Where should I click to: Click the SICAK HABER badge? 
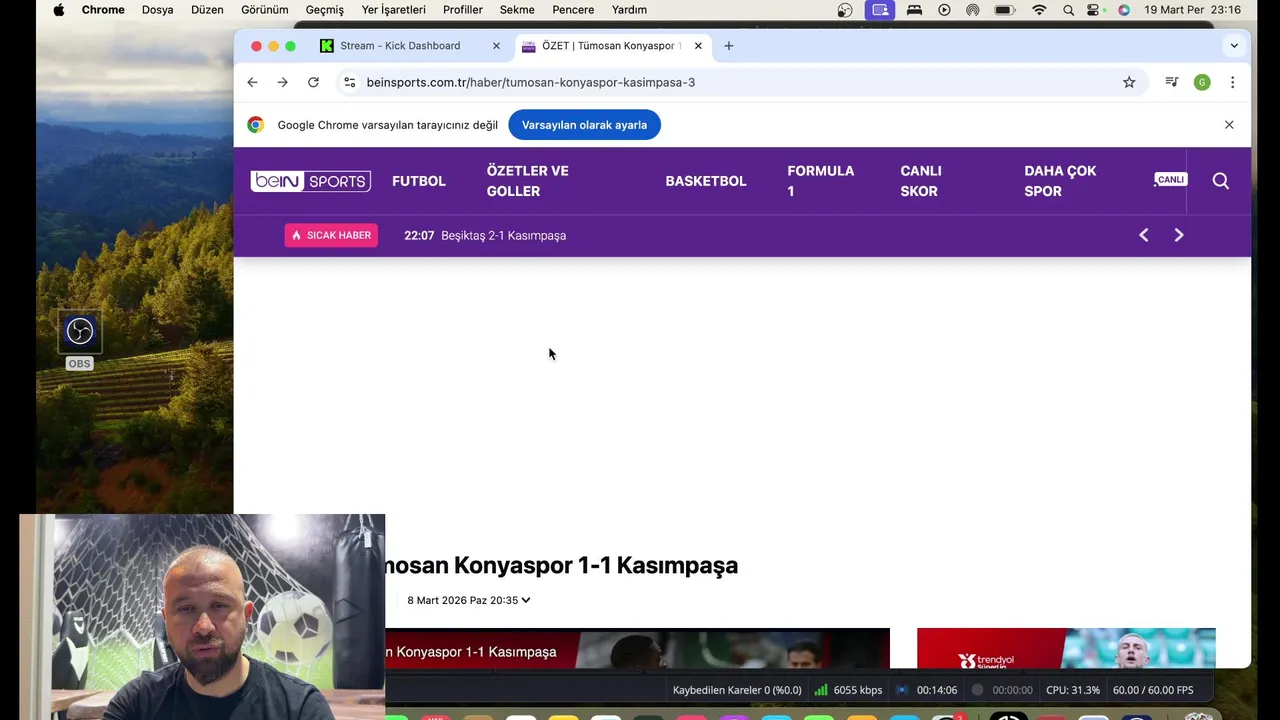pyautogui.click(x=331, y=235)
